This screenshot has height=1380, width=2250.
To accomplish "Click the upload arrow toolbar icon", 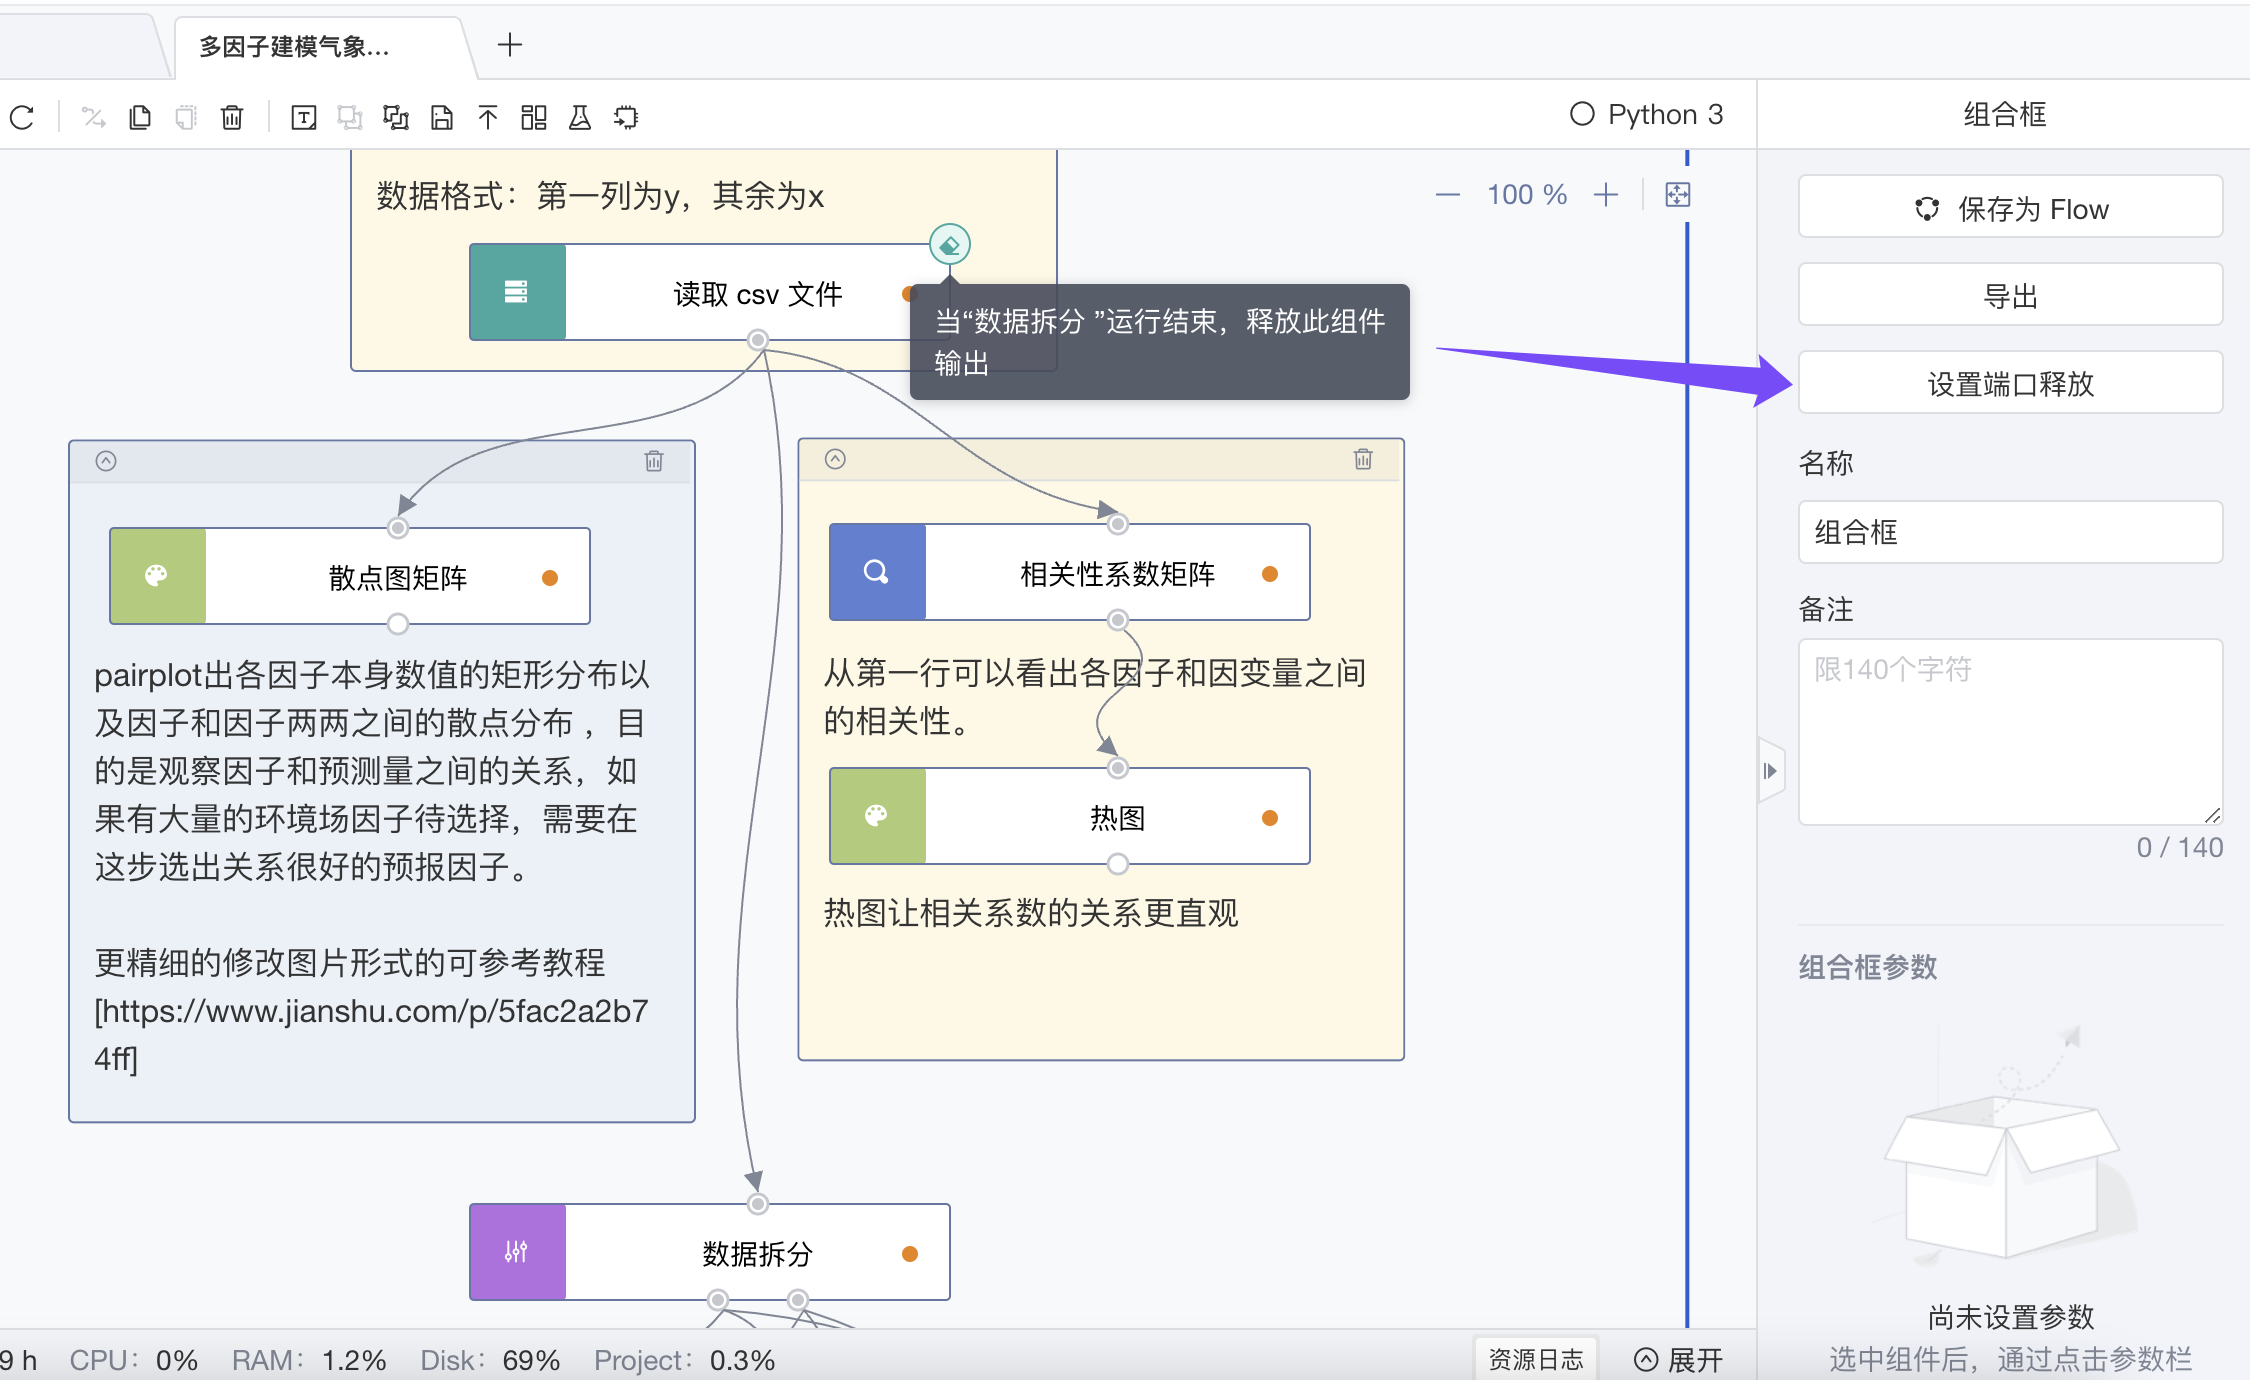I will [488, 117].
